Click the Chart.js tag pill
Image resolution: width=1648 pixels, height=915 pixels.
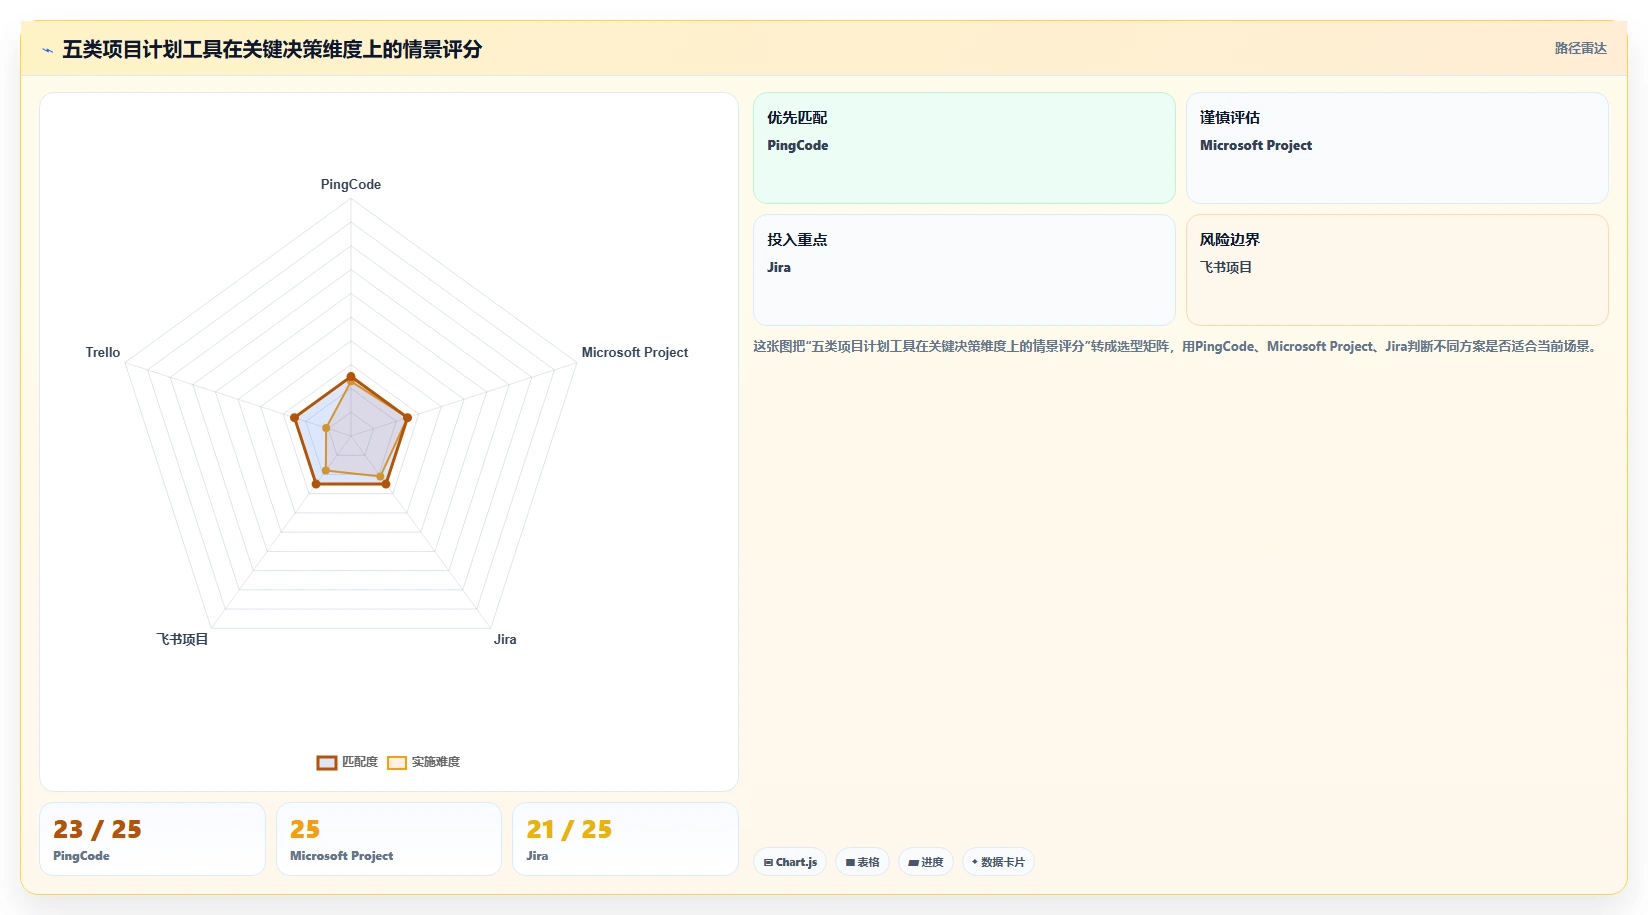click(x=790, y=862)
